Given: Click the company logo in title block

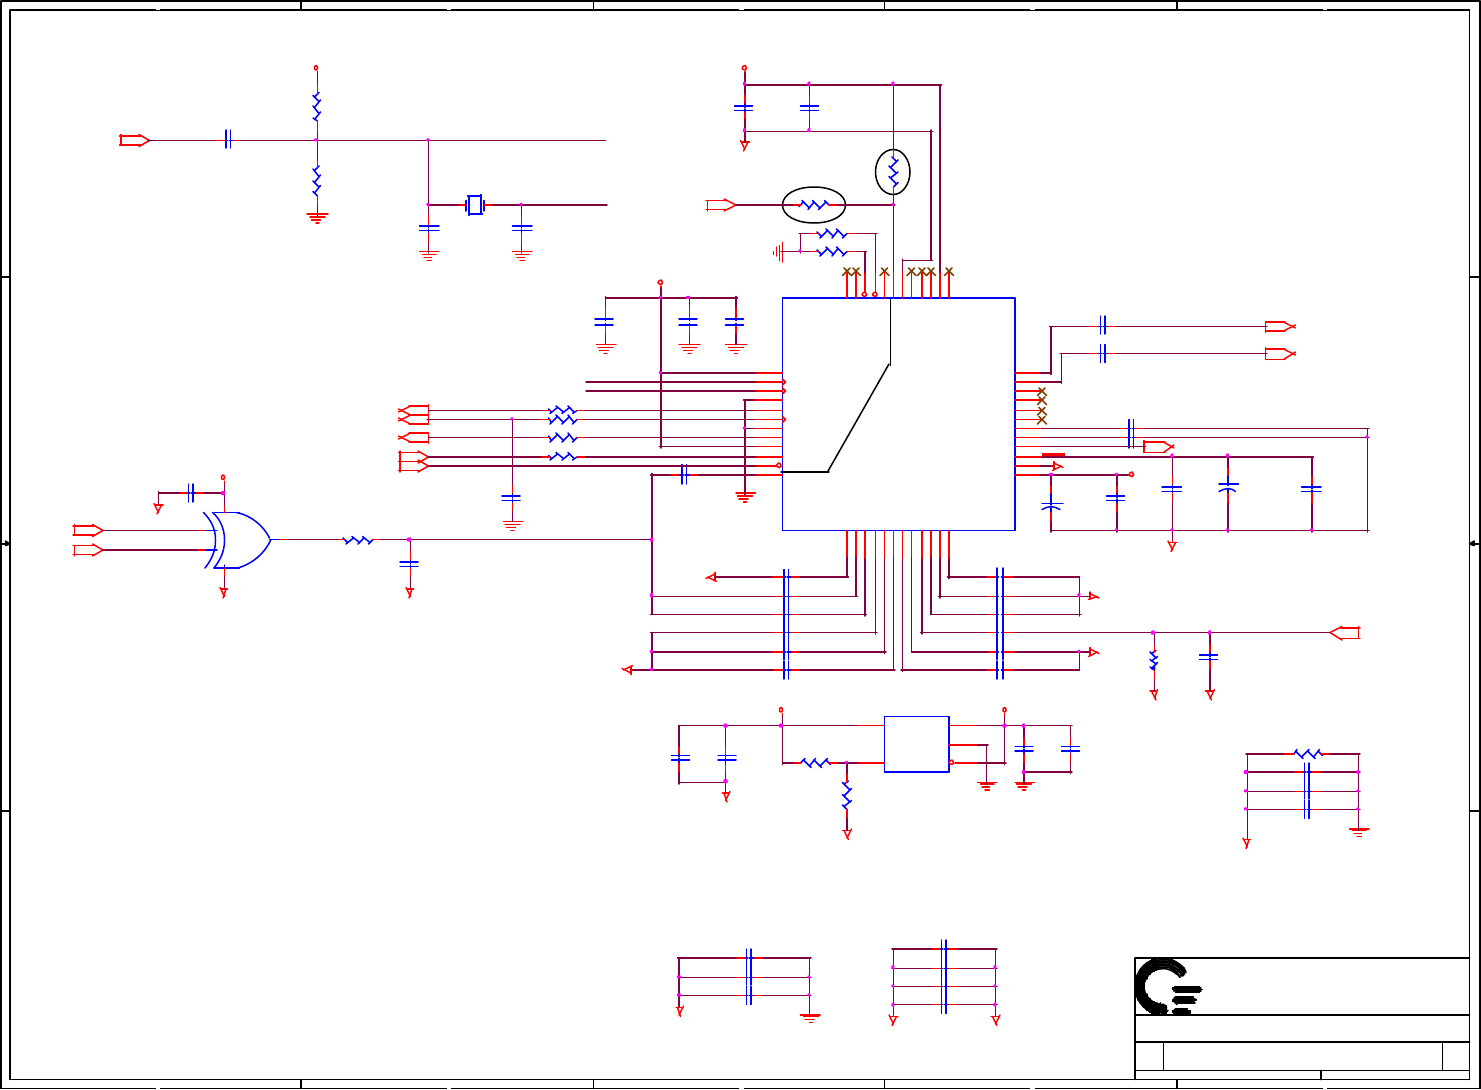Looking at the screenshot, I should [1168, 987].
